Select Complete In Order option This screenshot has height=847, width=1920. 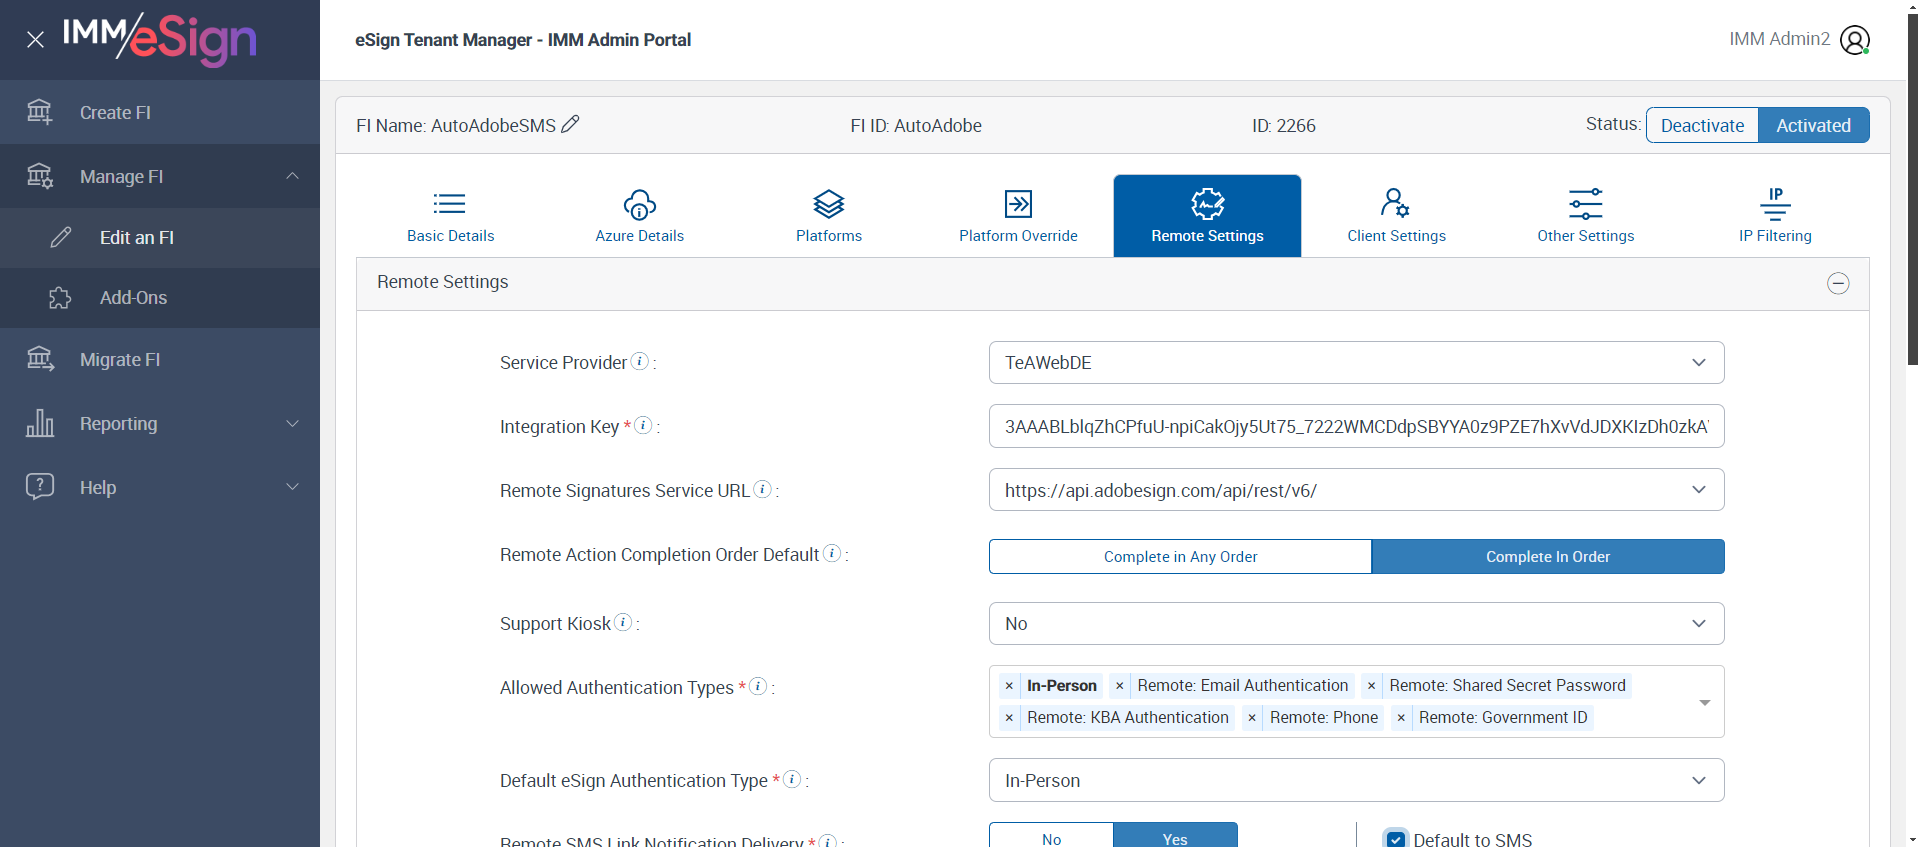click(1548, 557)
